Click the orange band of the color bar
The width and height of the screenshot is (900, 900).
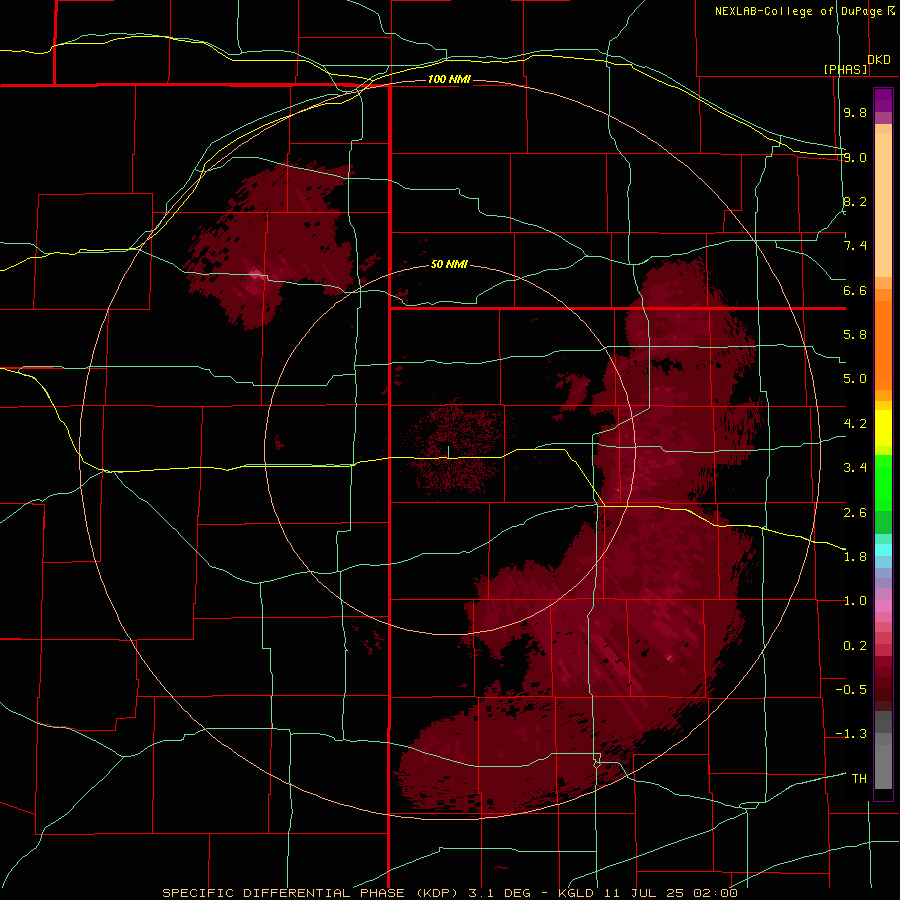tap(883, 339)
